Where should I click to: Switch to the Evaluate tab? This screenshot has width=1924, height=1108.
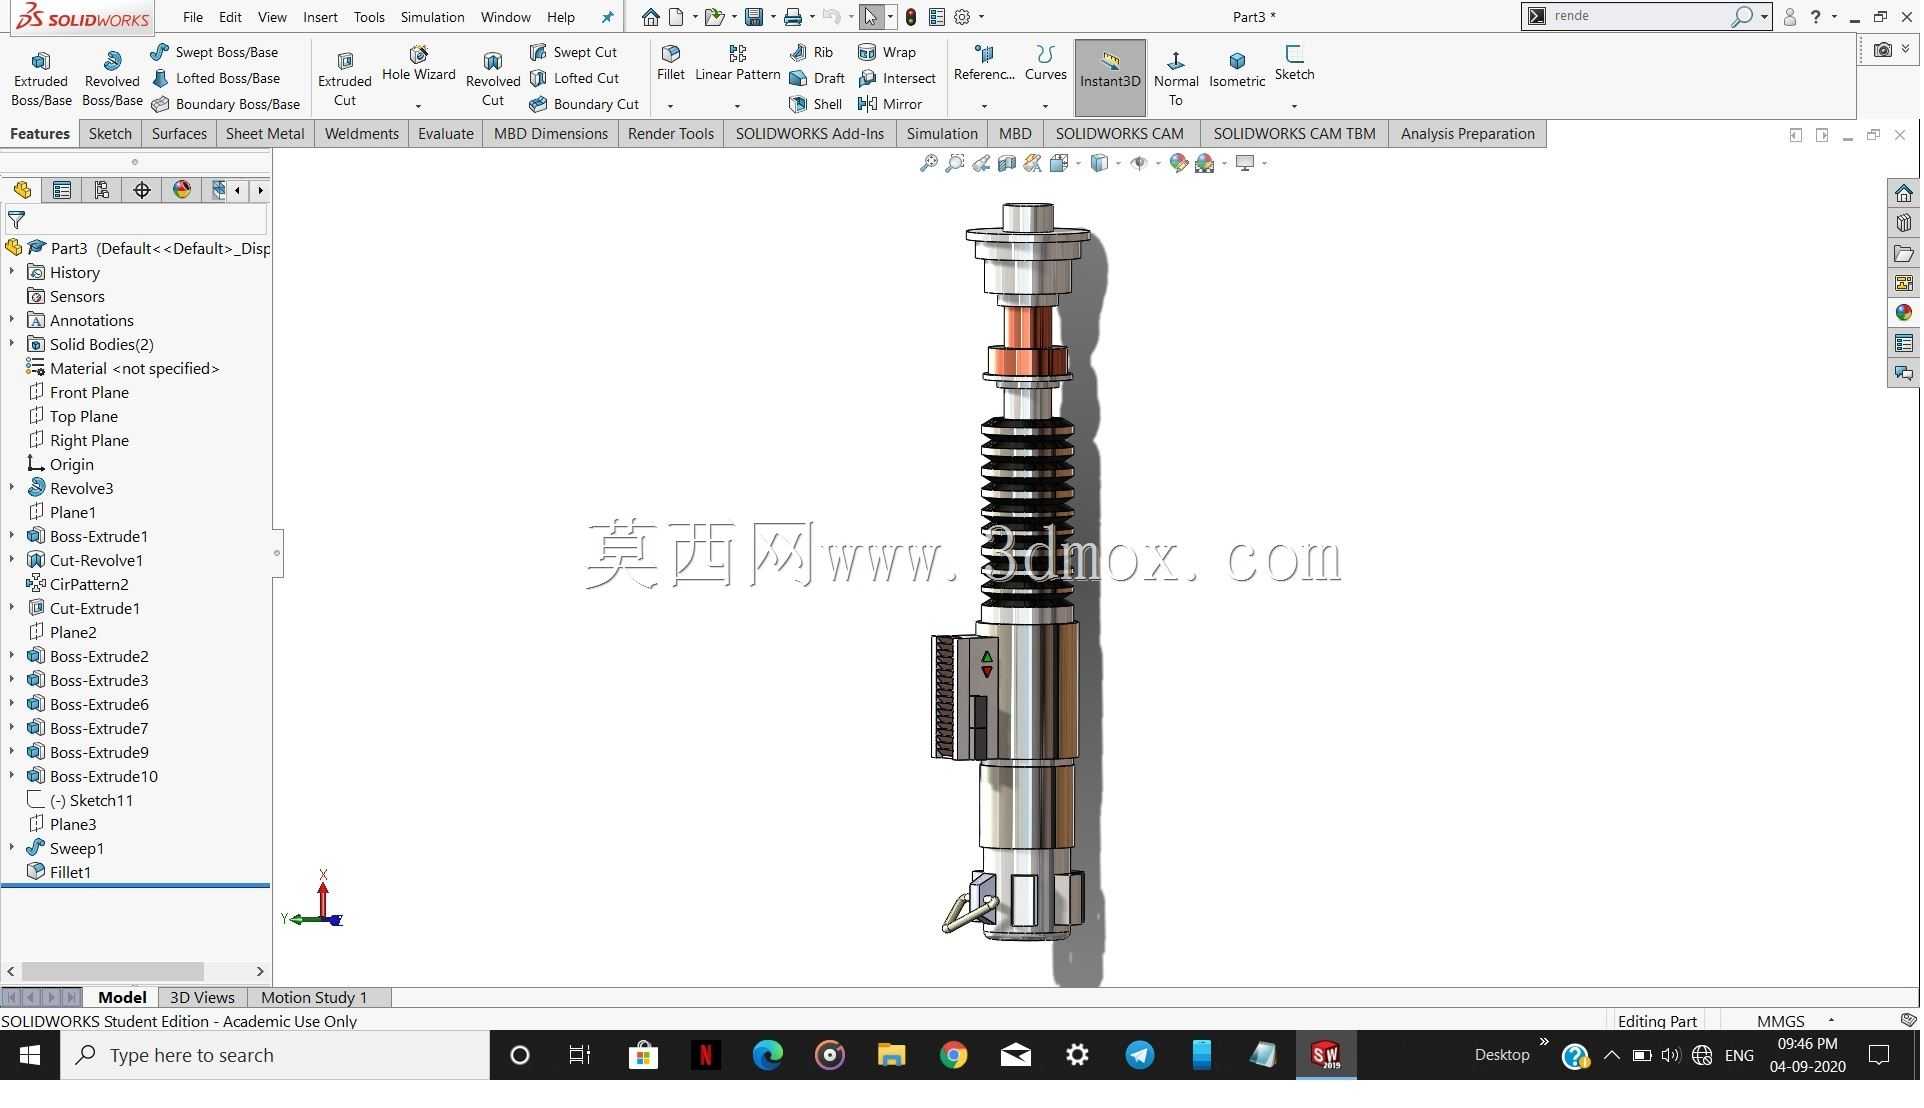[x=446, y=134]
